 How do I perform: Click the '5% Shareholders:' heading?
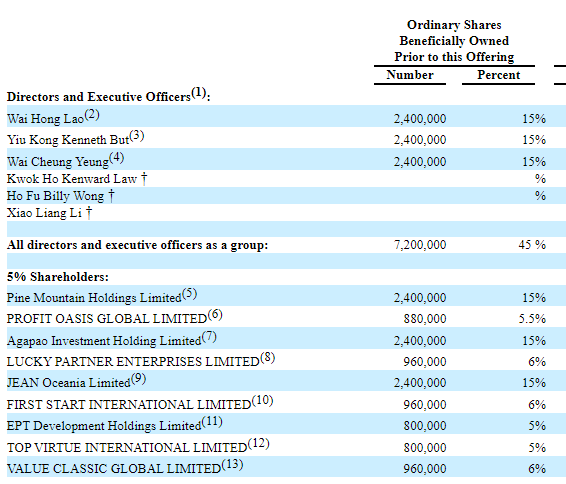(58, 277)
